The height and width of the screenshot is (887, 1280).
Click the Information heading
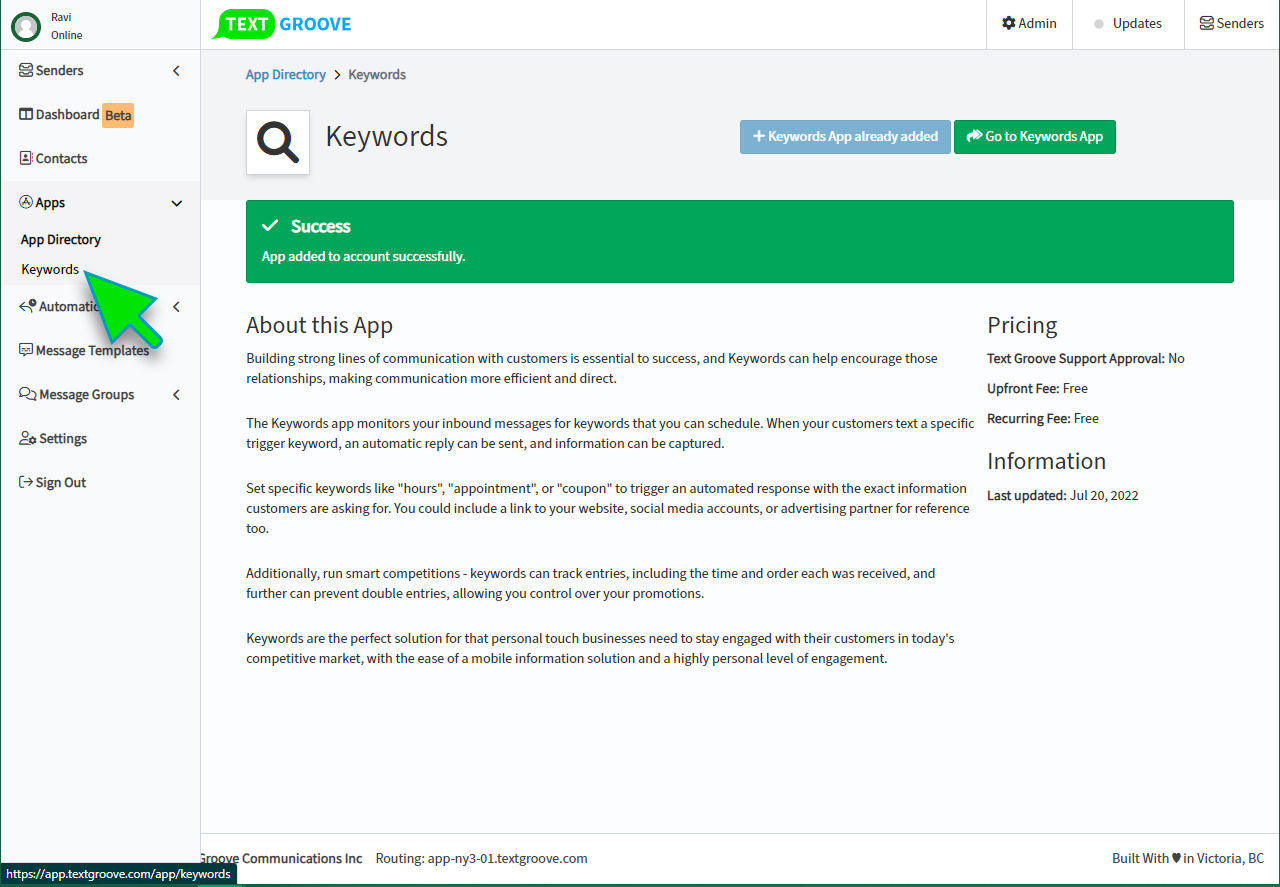point(1047,461)
